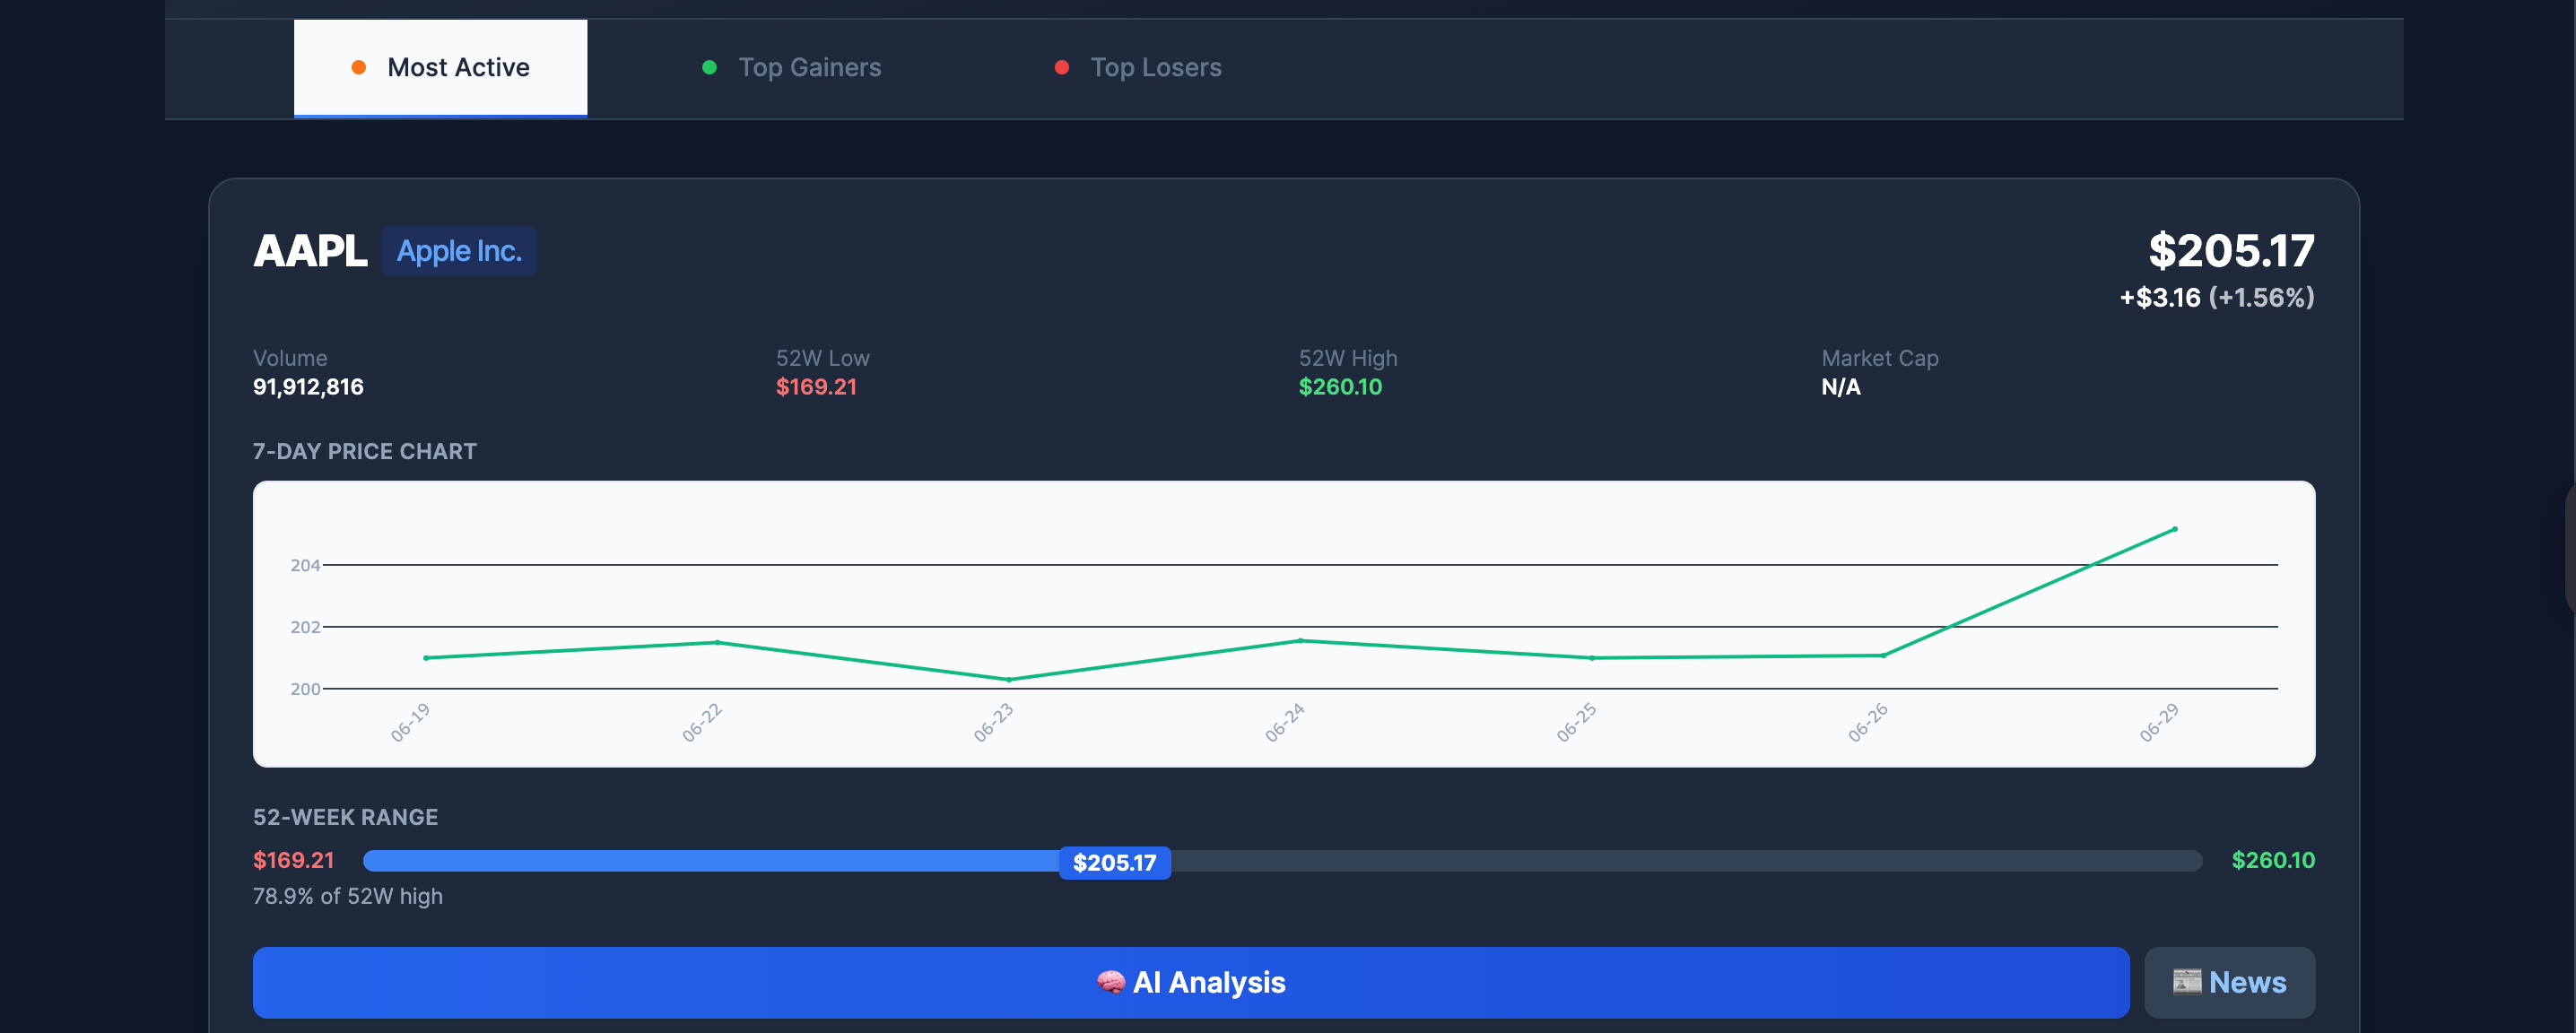Image resolution: width=2576 pixels, height=1033 pixels.
Task: Select the Top Losers tab
Action: tap(1155, 67)
